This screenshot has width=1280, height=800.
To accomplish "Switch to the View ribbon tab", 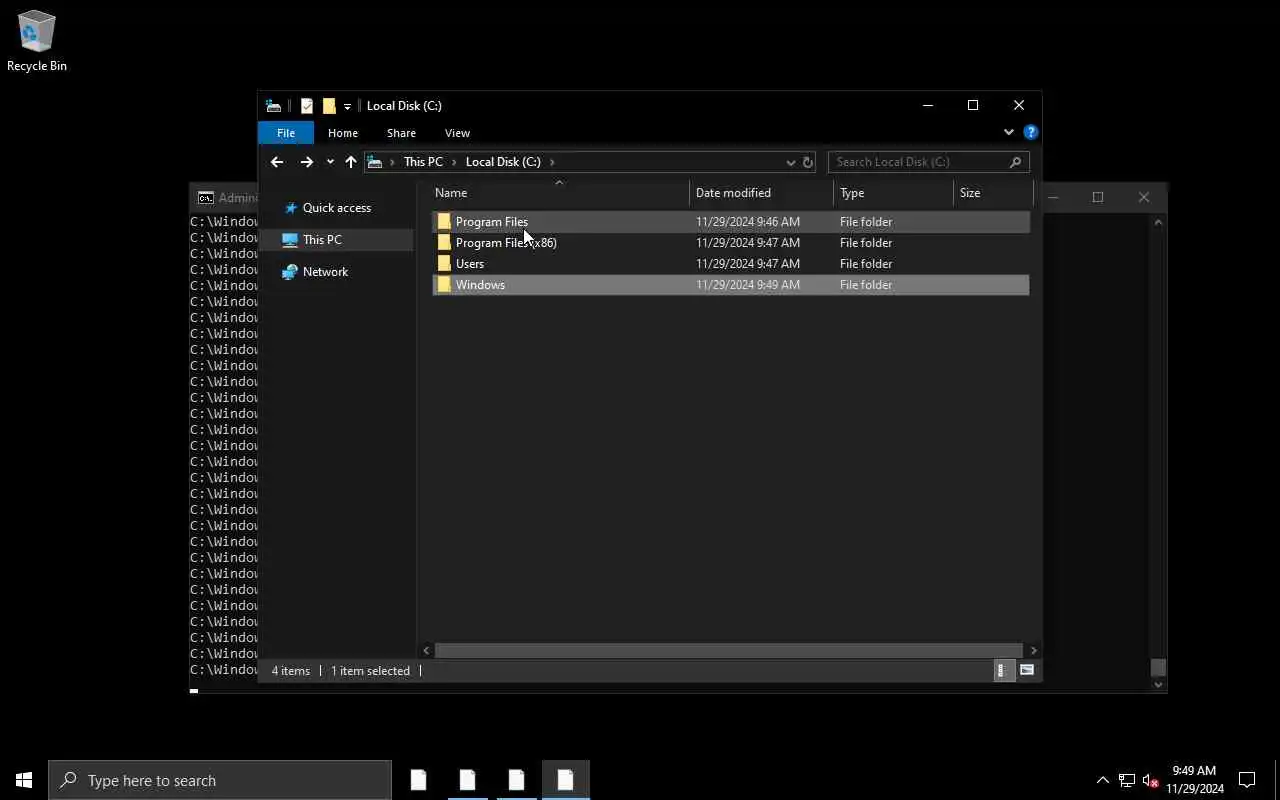I will [457, 133].
